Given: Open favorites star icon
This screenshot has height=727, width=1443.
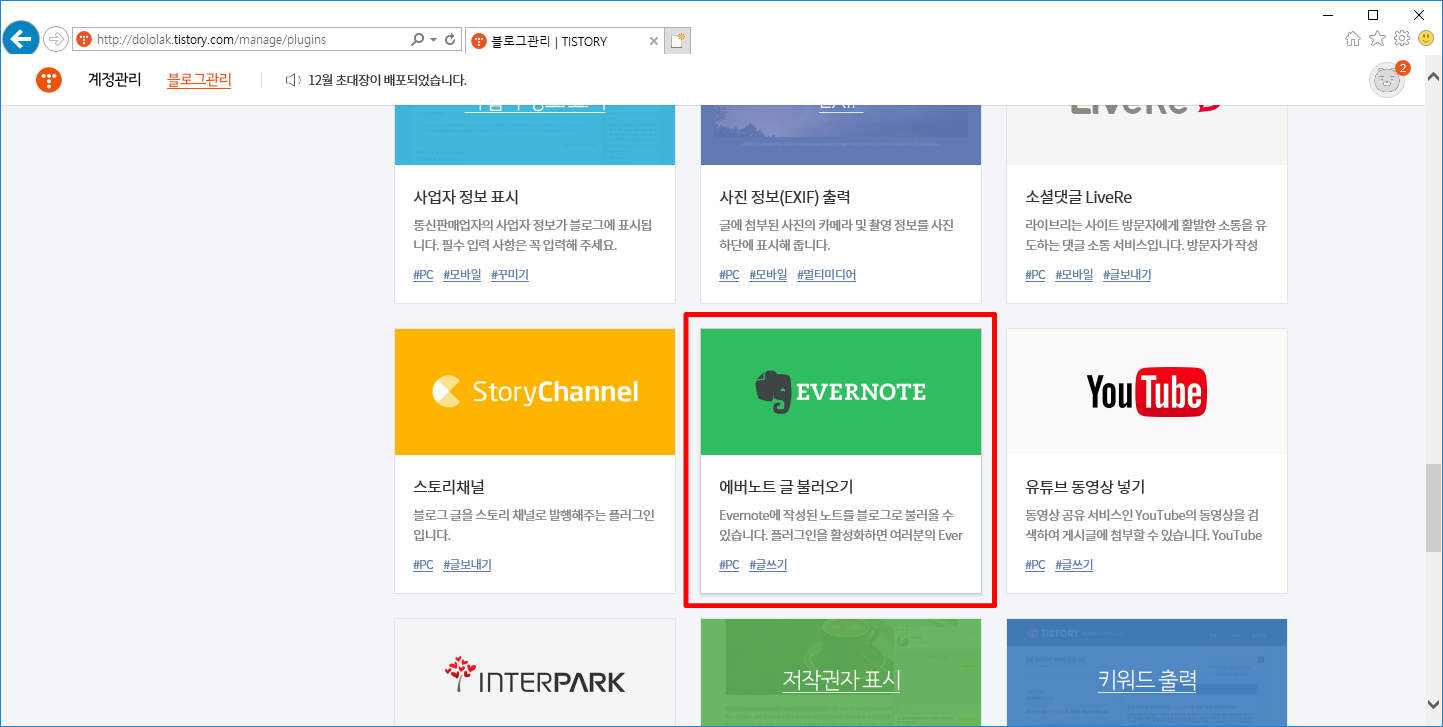Looking at the screenshot, I should coord(1378,39).
